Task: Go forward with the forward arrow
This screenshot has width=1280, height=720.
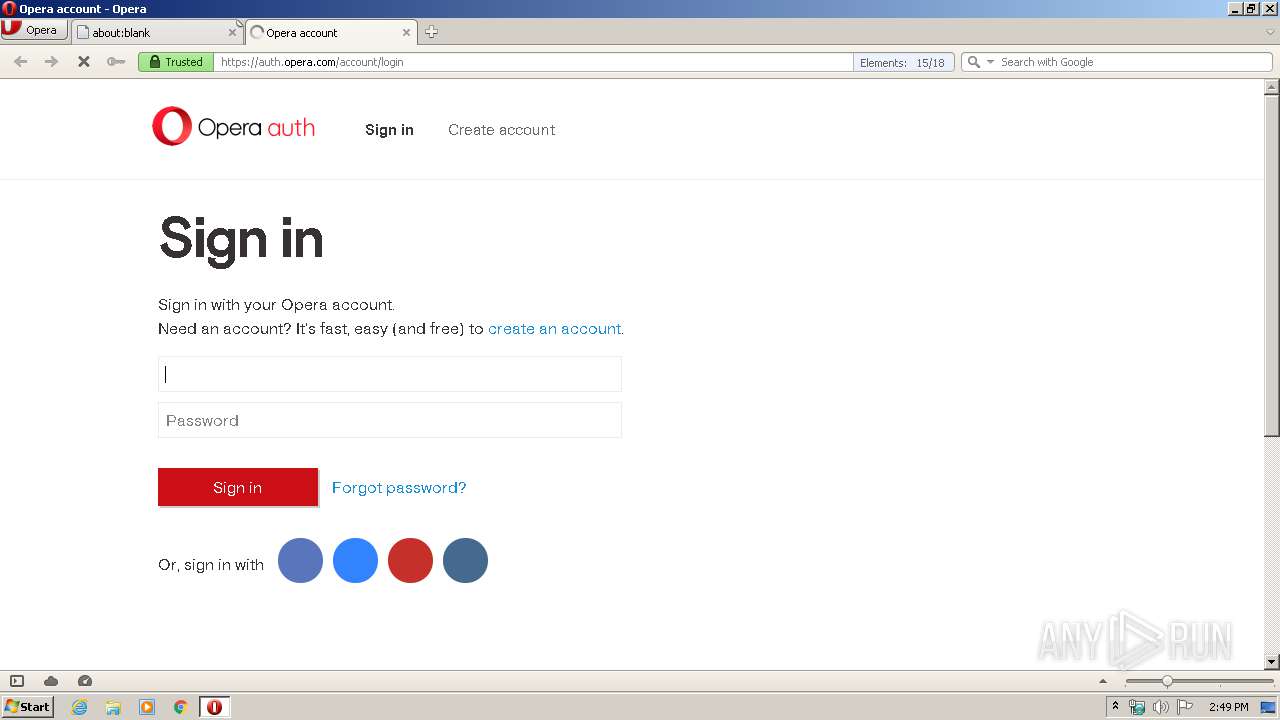Action: [51, 62]
